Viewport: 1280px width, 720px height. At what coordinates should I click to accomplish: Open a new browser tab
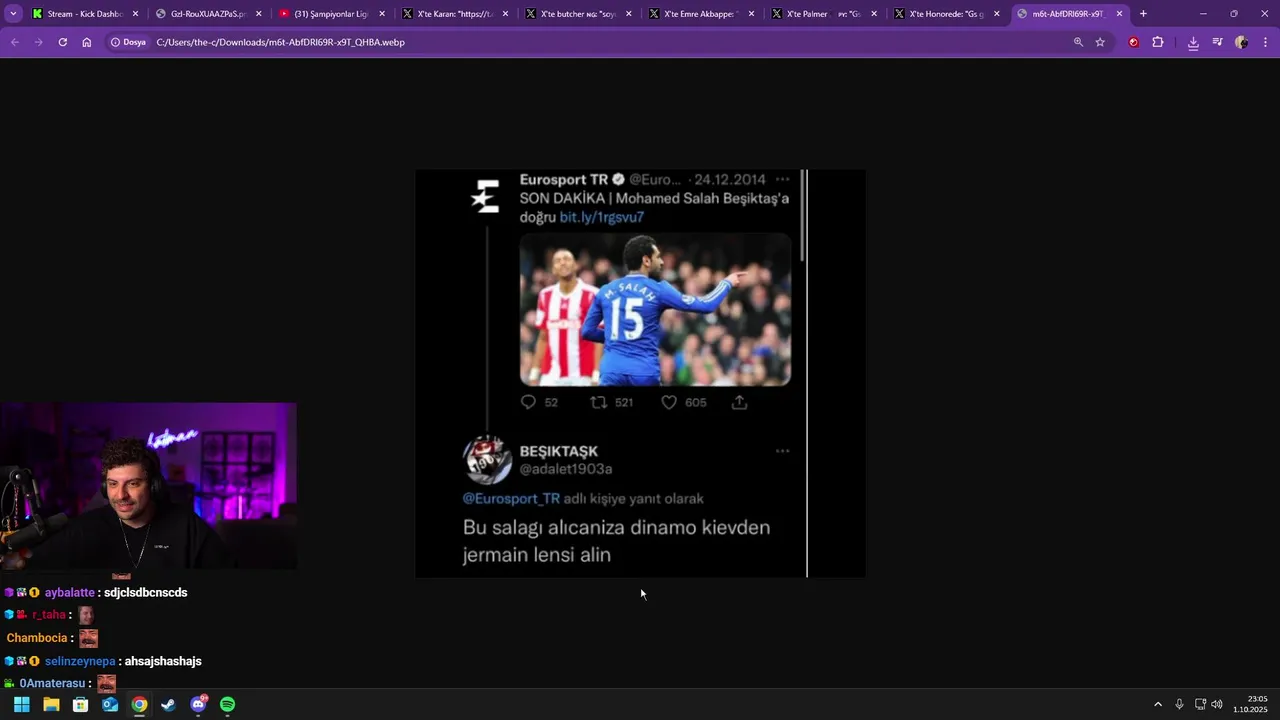click(1143, 14)
